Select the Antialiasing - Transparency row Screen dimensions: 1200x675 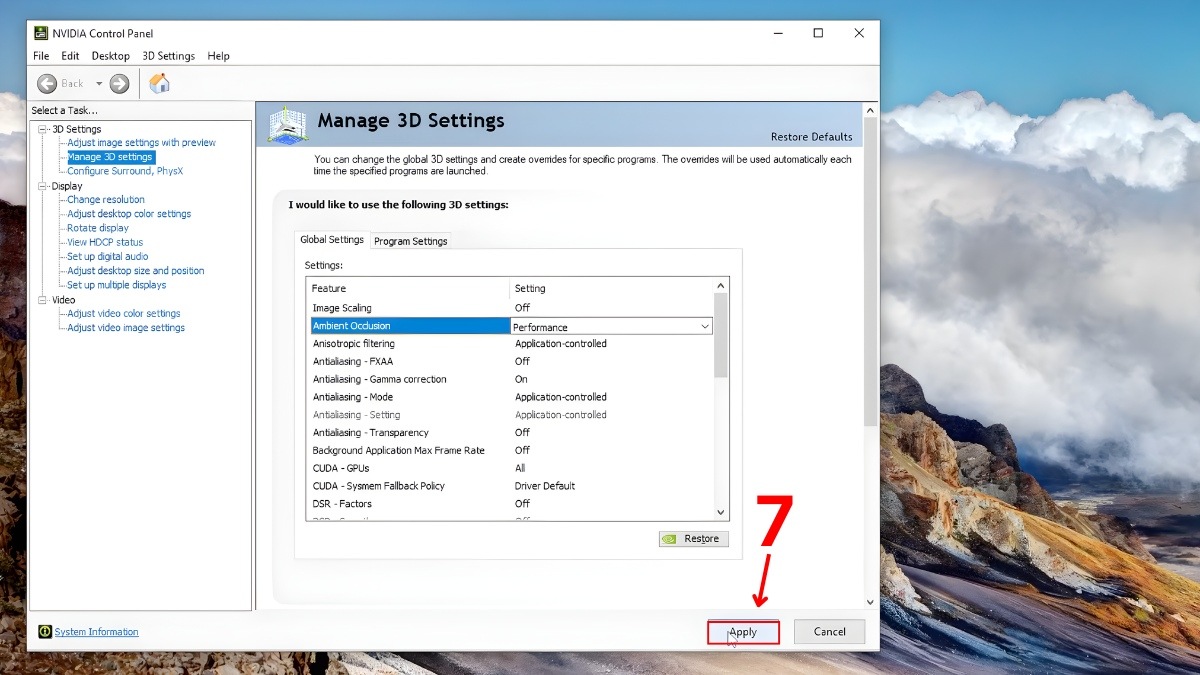pos(510,433)
